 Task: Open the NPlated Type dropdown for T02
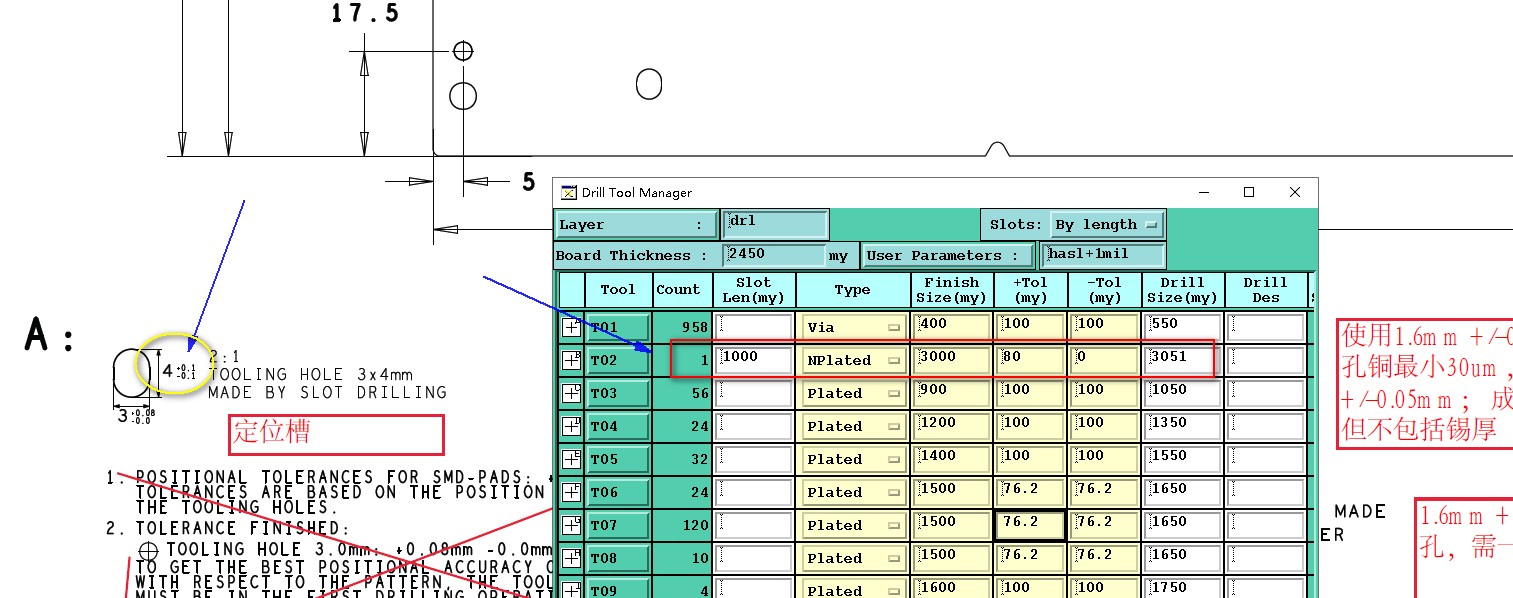tap(854, 360)
